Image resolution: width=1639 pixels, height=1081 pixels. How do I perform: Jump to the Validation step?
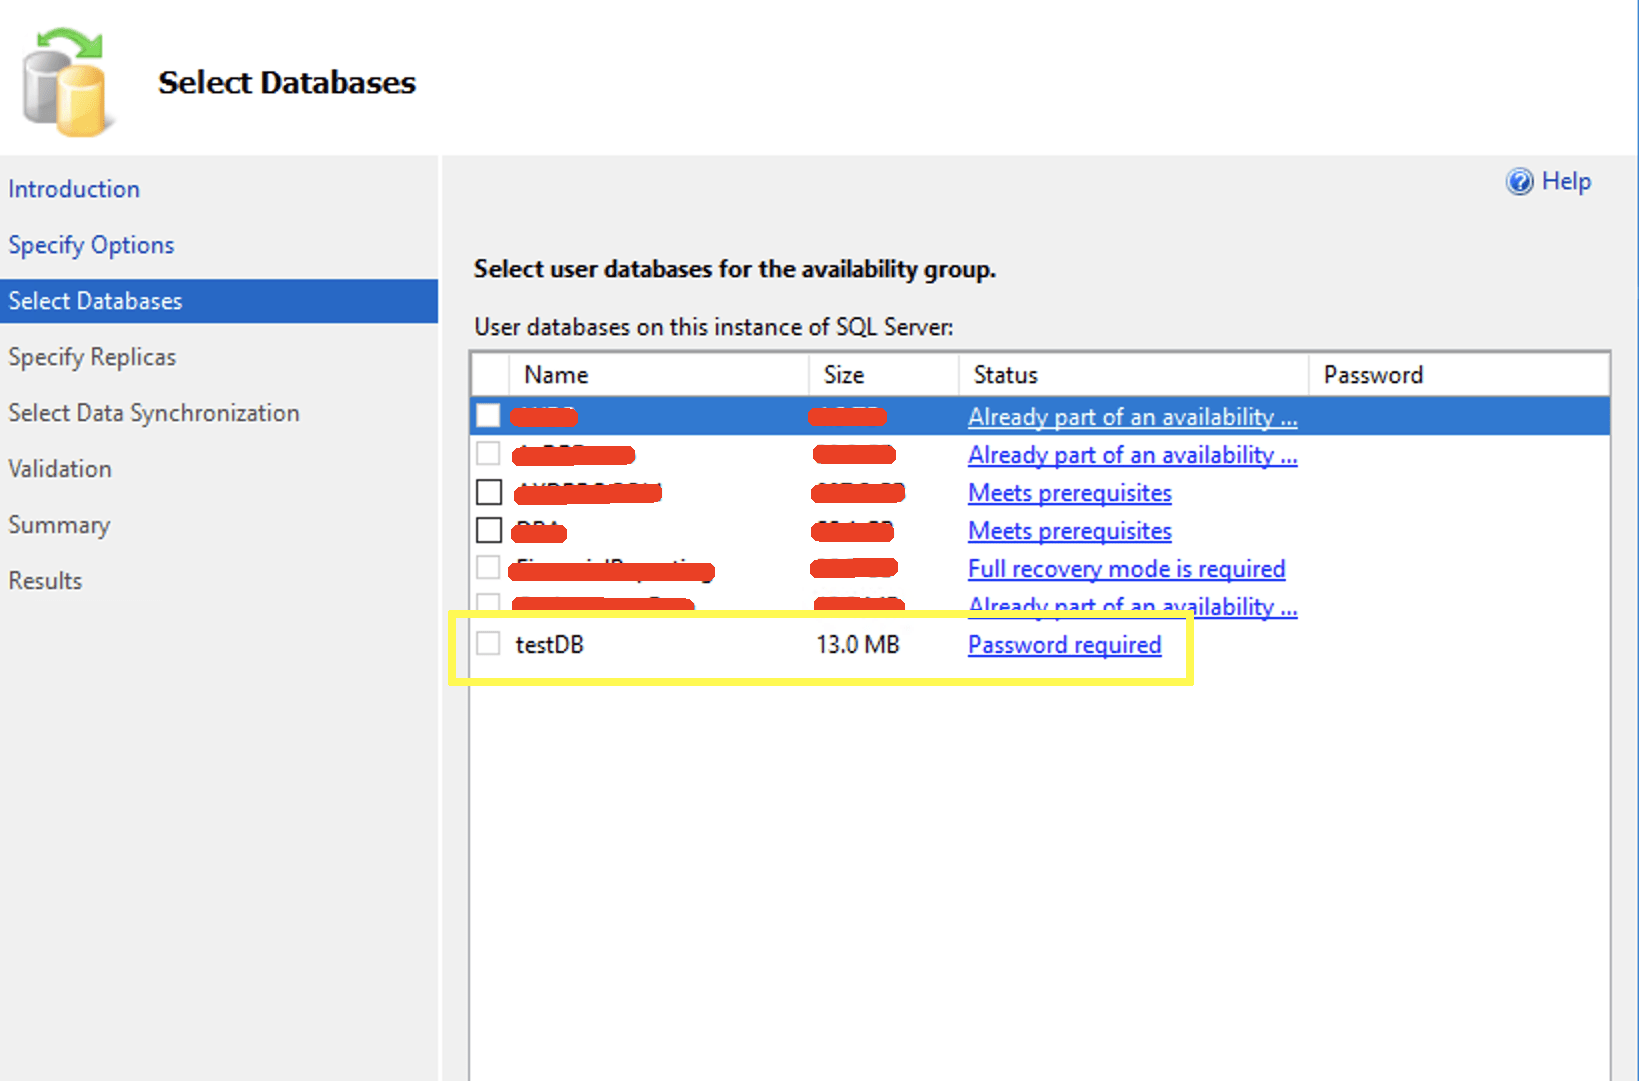(x=60, y=469)
